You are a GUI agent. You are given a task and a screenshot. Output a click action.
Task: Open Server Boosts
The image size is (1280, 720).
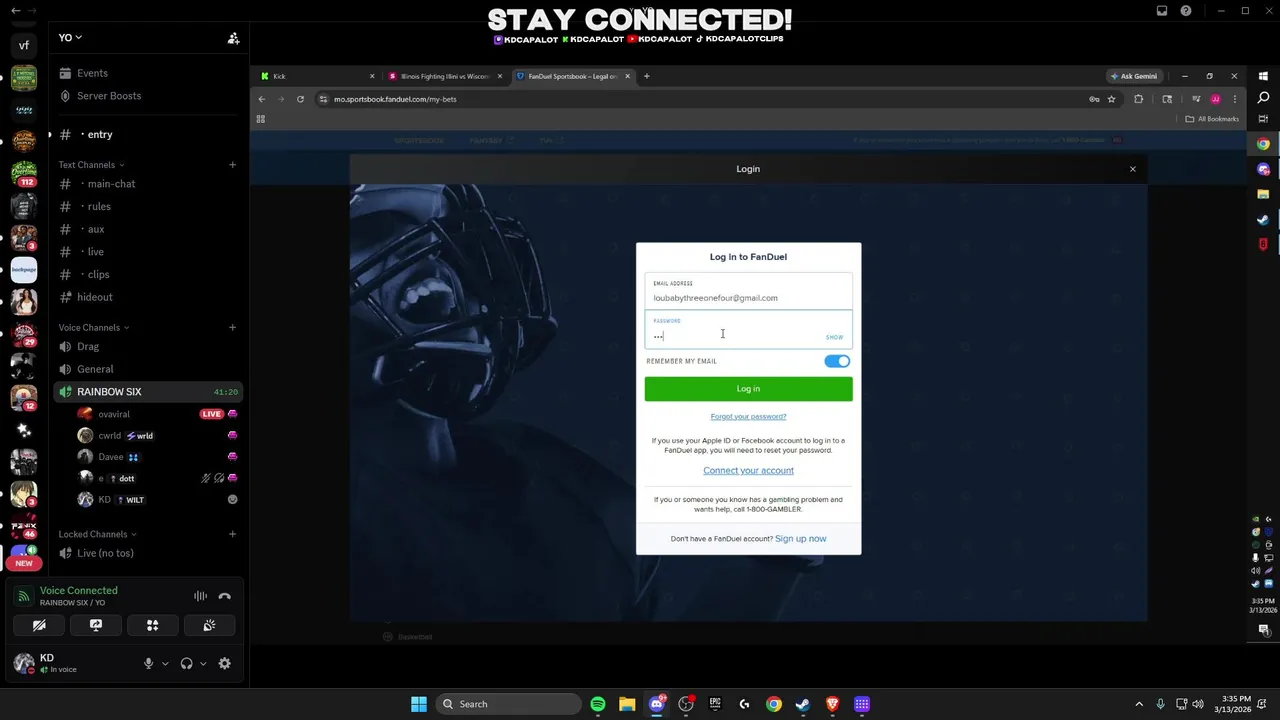(x=147, y=96)
